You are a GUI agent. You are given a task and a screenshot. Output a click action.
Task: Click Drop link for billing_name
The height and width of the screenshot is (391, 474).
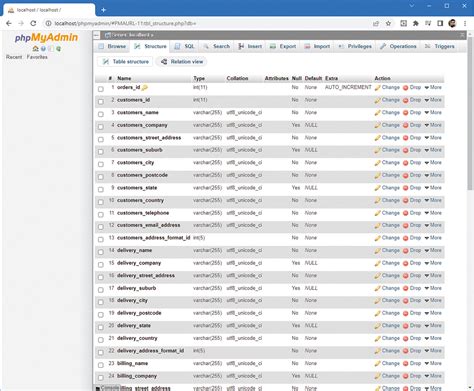(415, 363)
